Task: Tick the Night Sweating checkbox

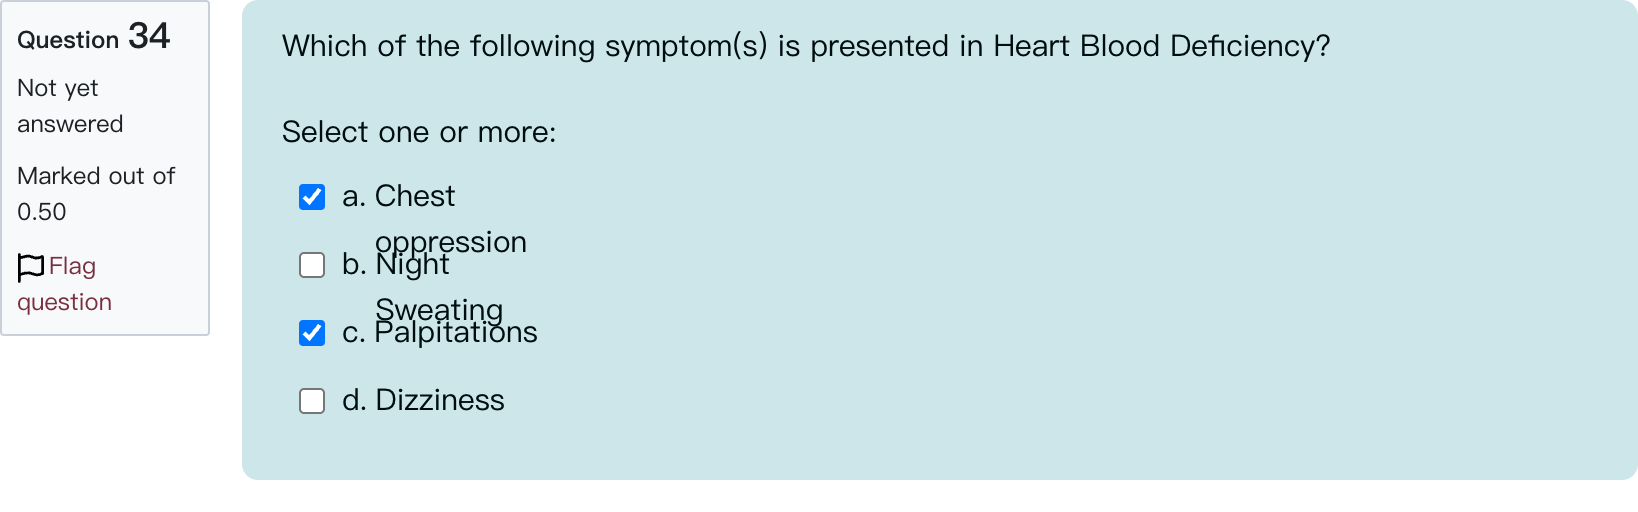Action: 312,265
